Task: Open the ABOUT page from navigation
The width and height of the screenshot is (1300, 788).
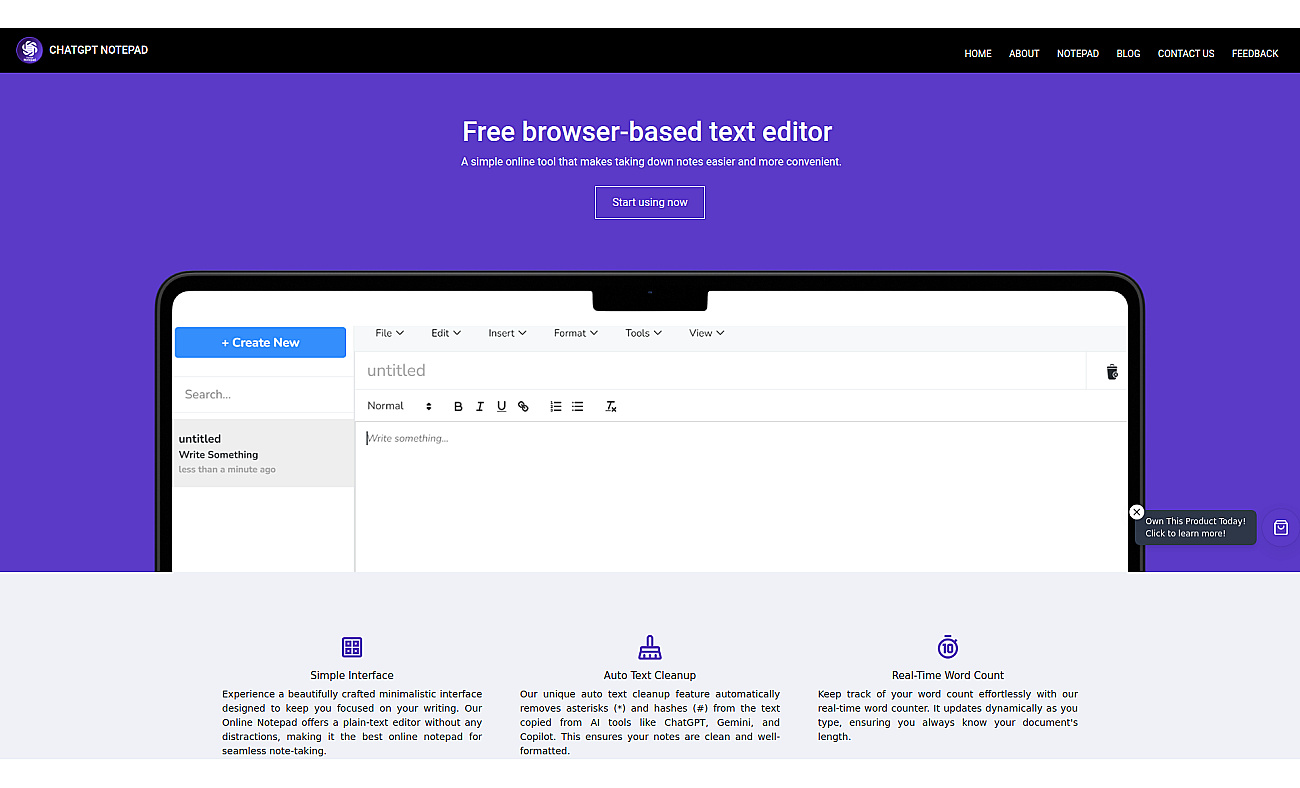Action: [x=1024, y=54]
